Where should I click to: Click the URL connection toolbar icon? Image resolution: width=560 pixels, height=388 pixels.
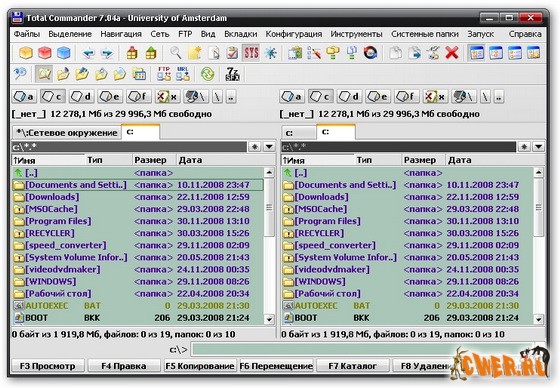[182, 74]
